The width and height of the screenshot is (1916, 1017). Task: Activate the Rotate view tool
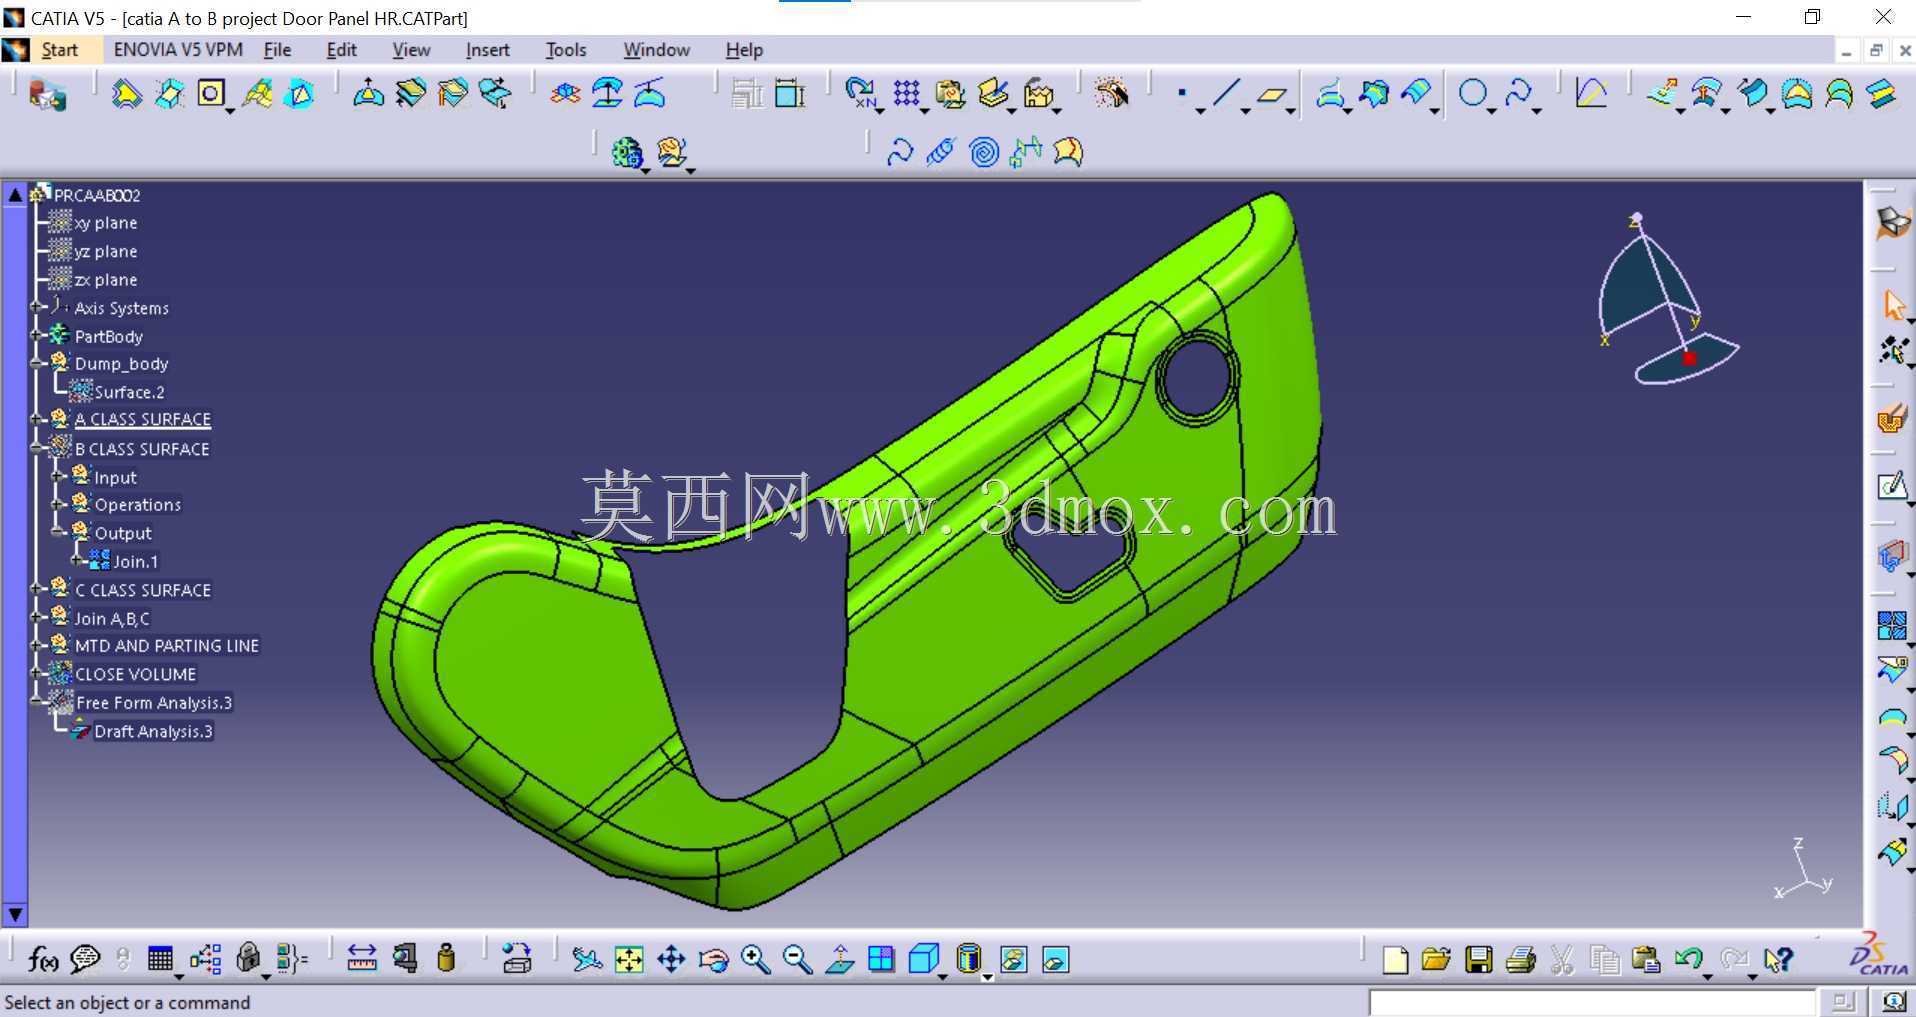coord(713,960)
